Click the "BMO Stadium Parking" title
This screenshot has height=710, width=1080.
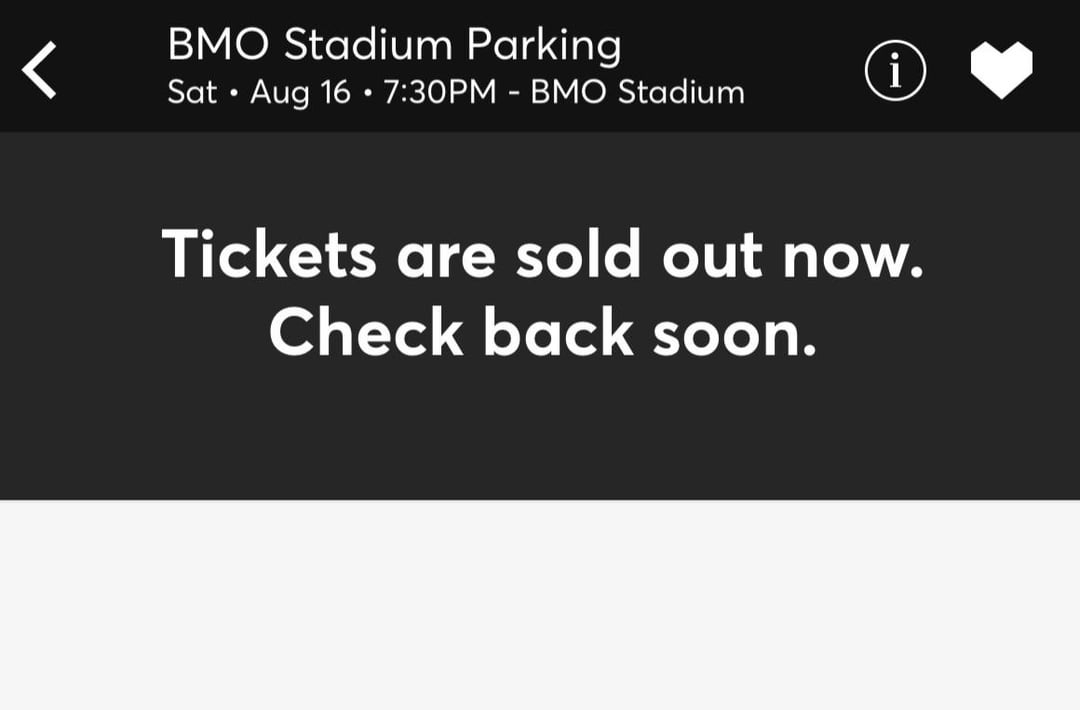pos(394,46)
